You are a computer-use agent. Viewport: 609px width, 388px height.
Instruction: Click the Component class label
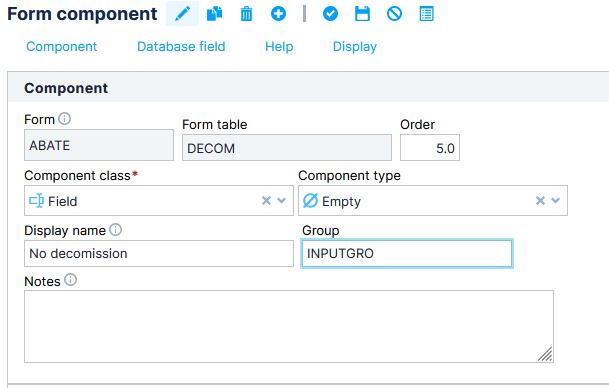tap(77, 176)
